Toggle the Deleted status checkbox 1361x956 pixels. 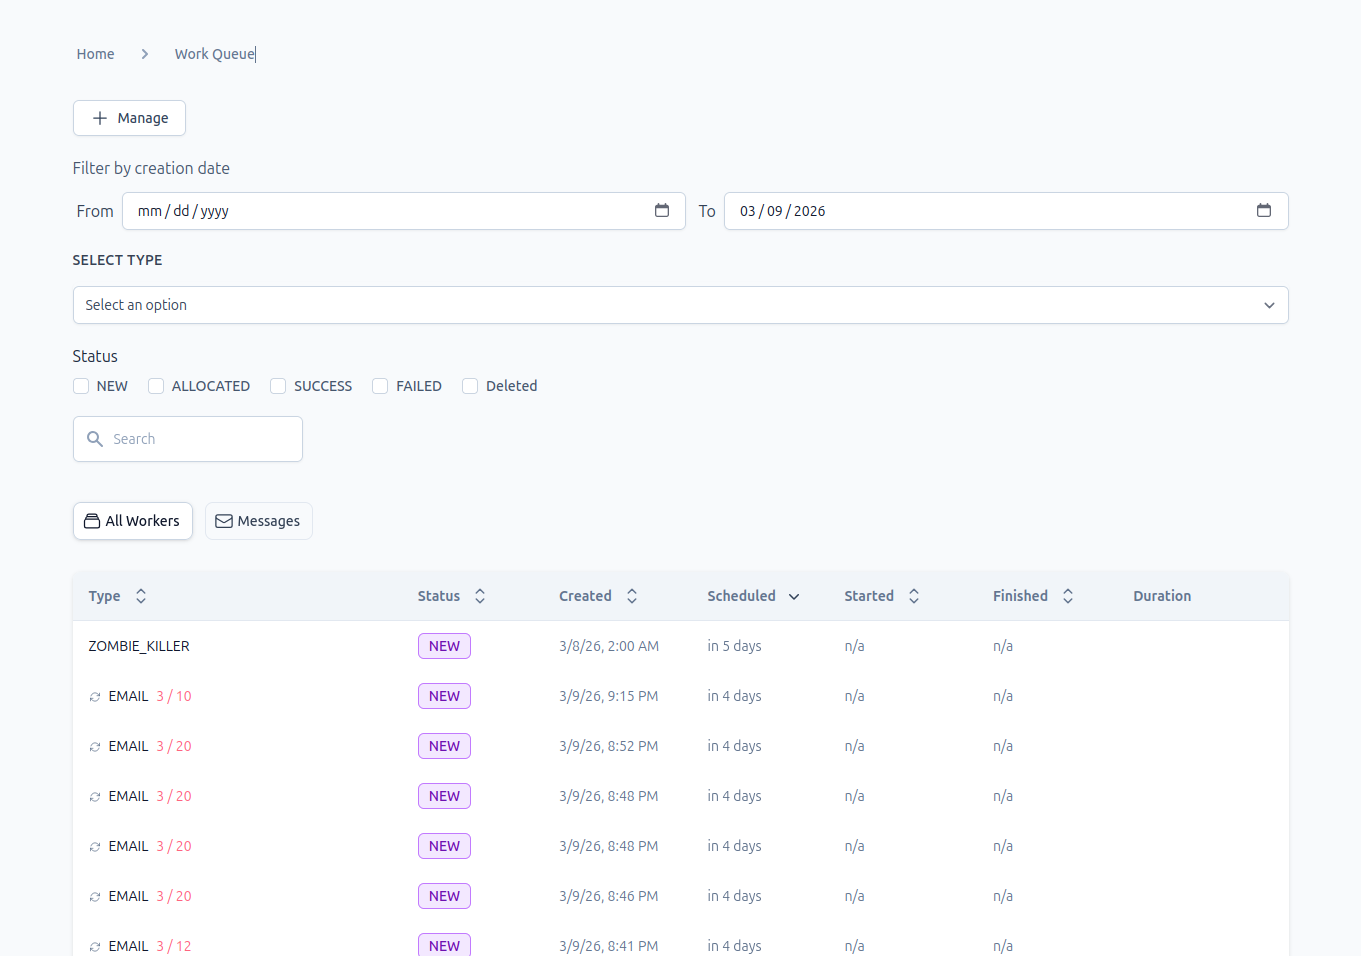point(470,386)
